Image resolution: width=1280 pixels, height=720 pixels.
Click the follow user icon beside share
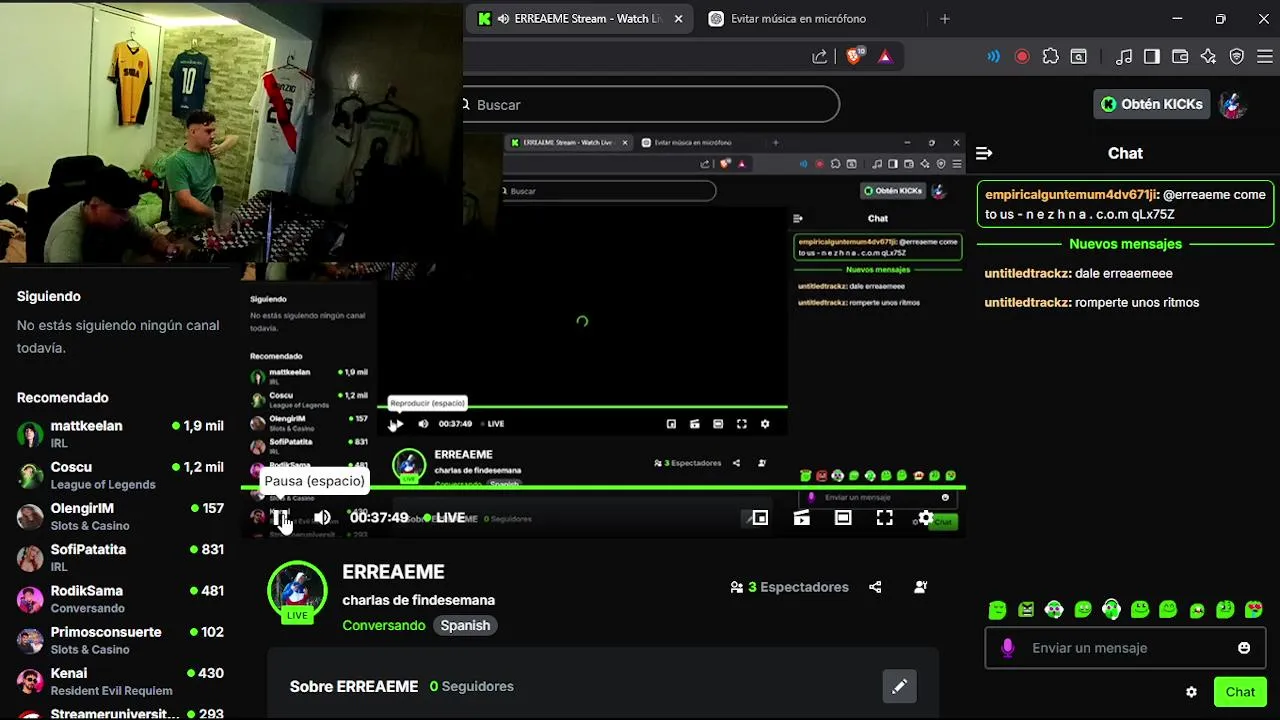click(x=920, y=587)
